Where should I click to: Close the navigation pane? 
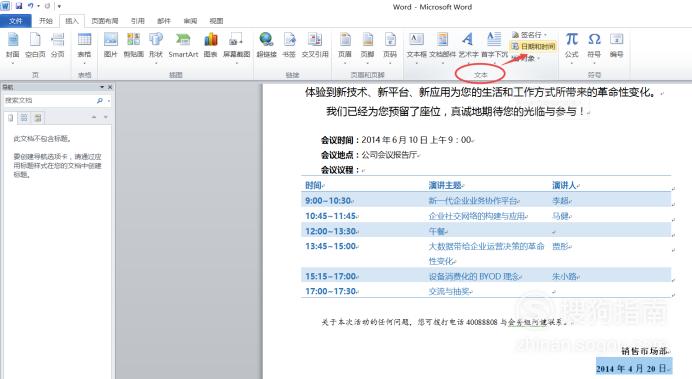click(110, 87)
